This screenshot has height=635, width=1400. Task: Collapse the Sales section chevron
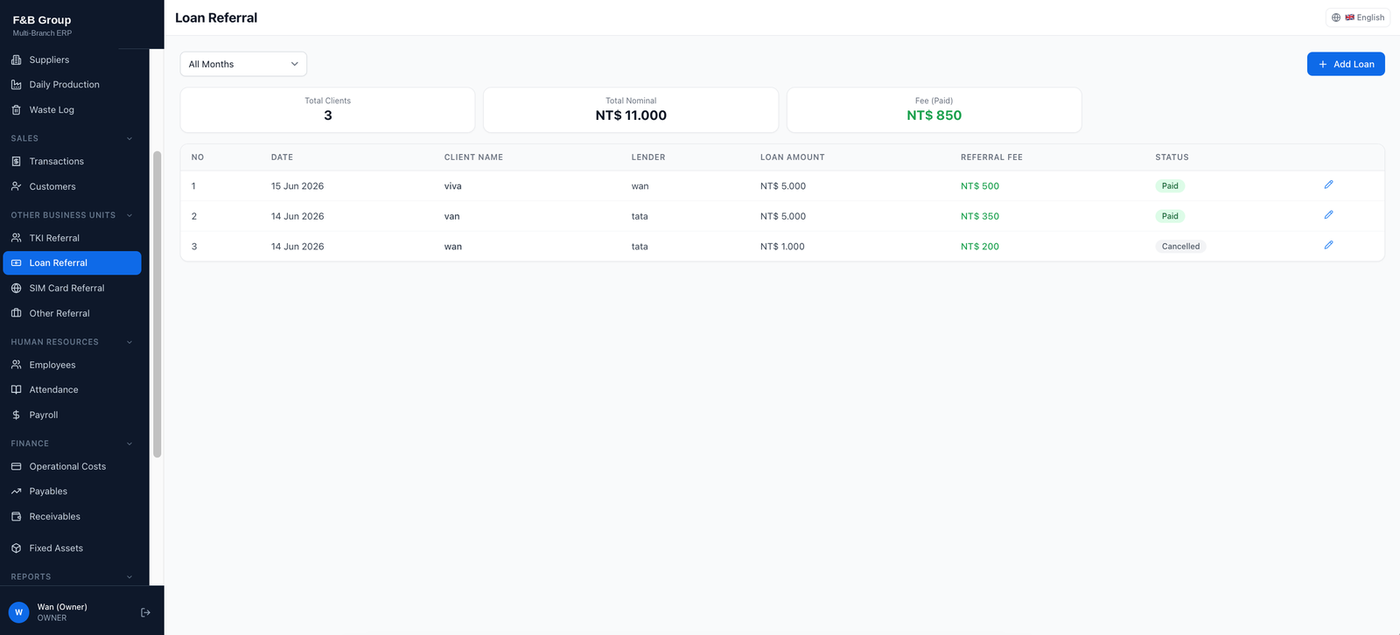click(x=129, y=138)
